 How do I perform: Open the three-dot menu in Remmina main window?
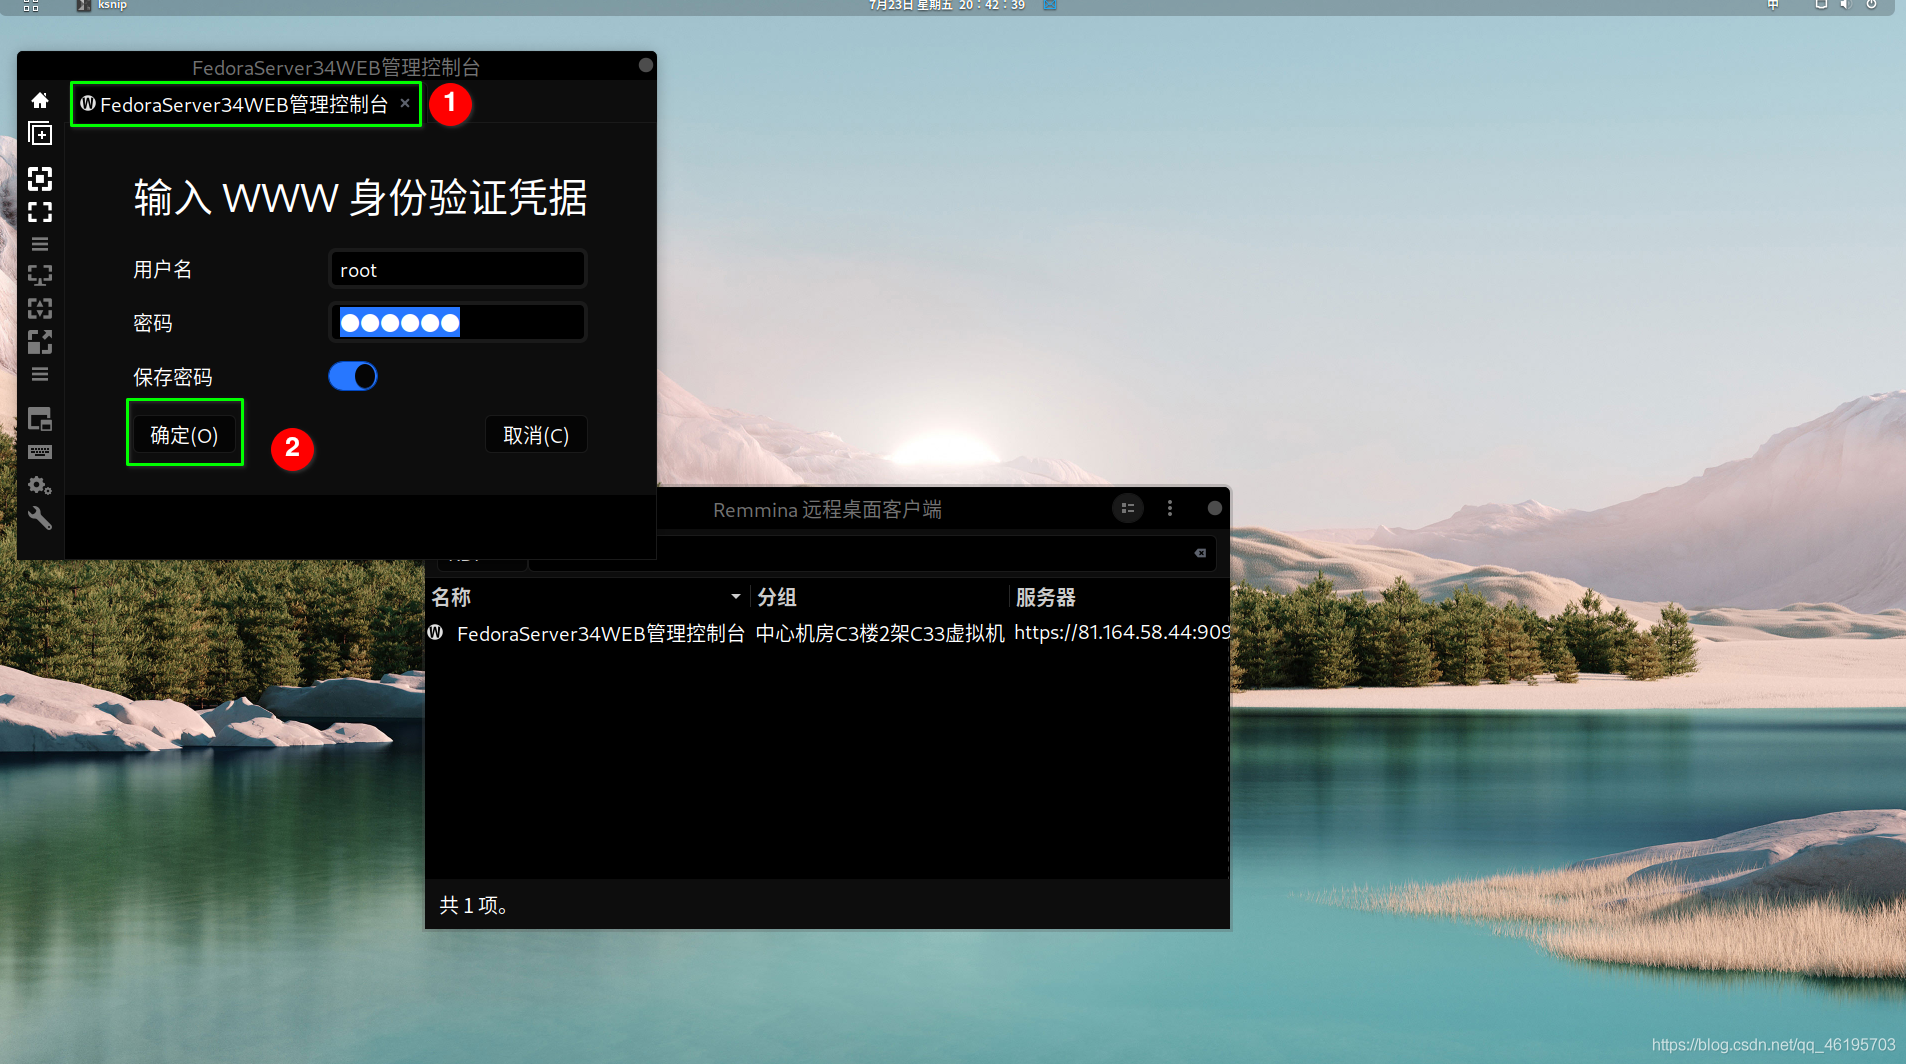1170,508
